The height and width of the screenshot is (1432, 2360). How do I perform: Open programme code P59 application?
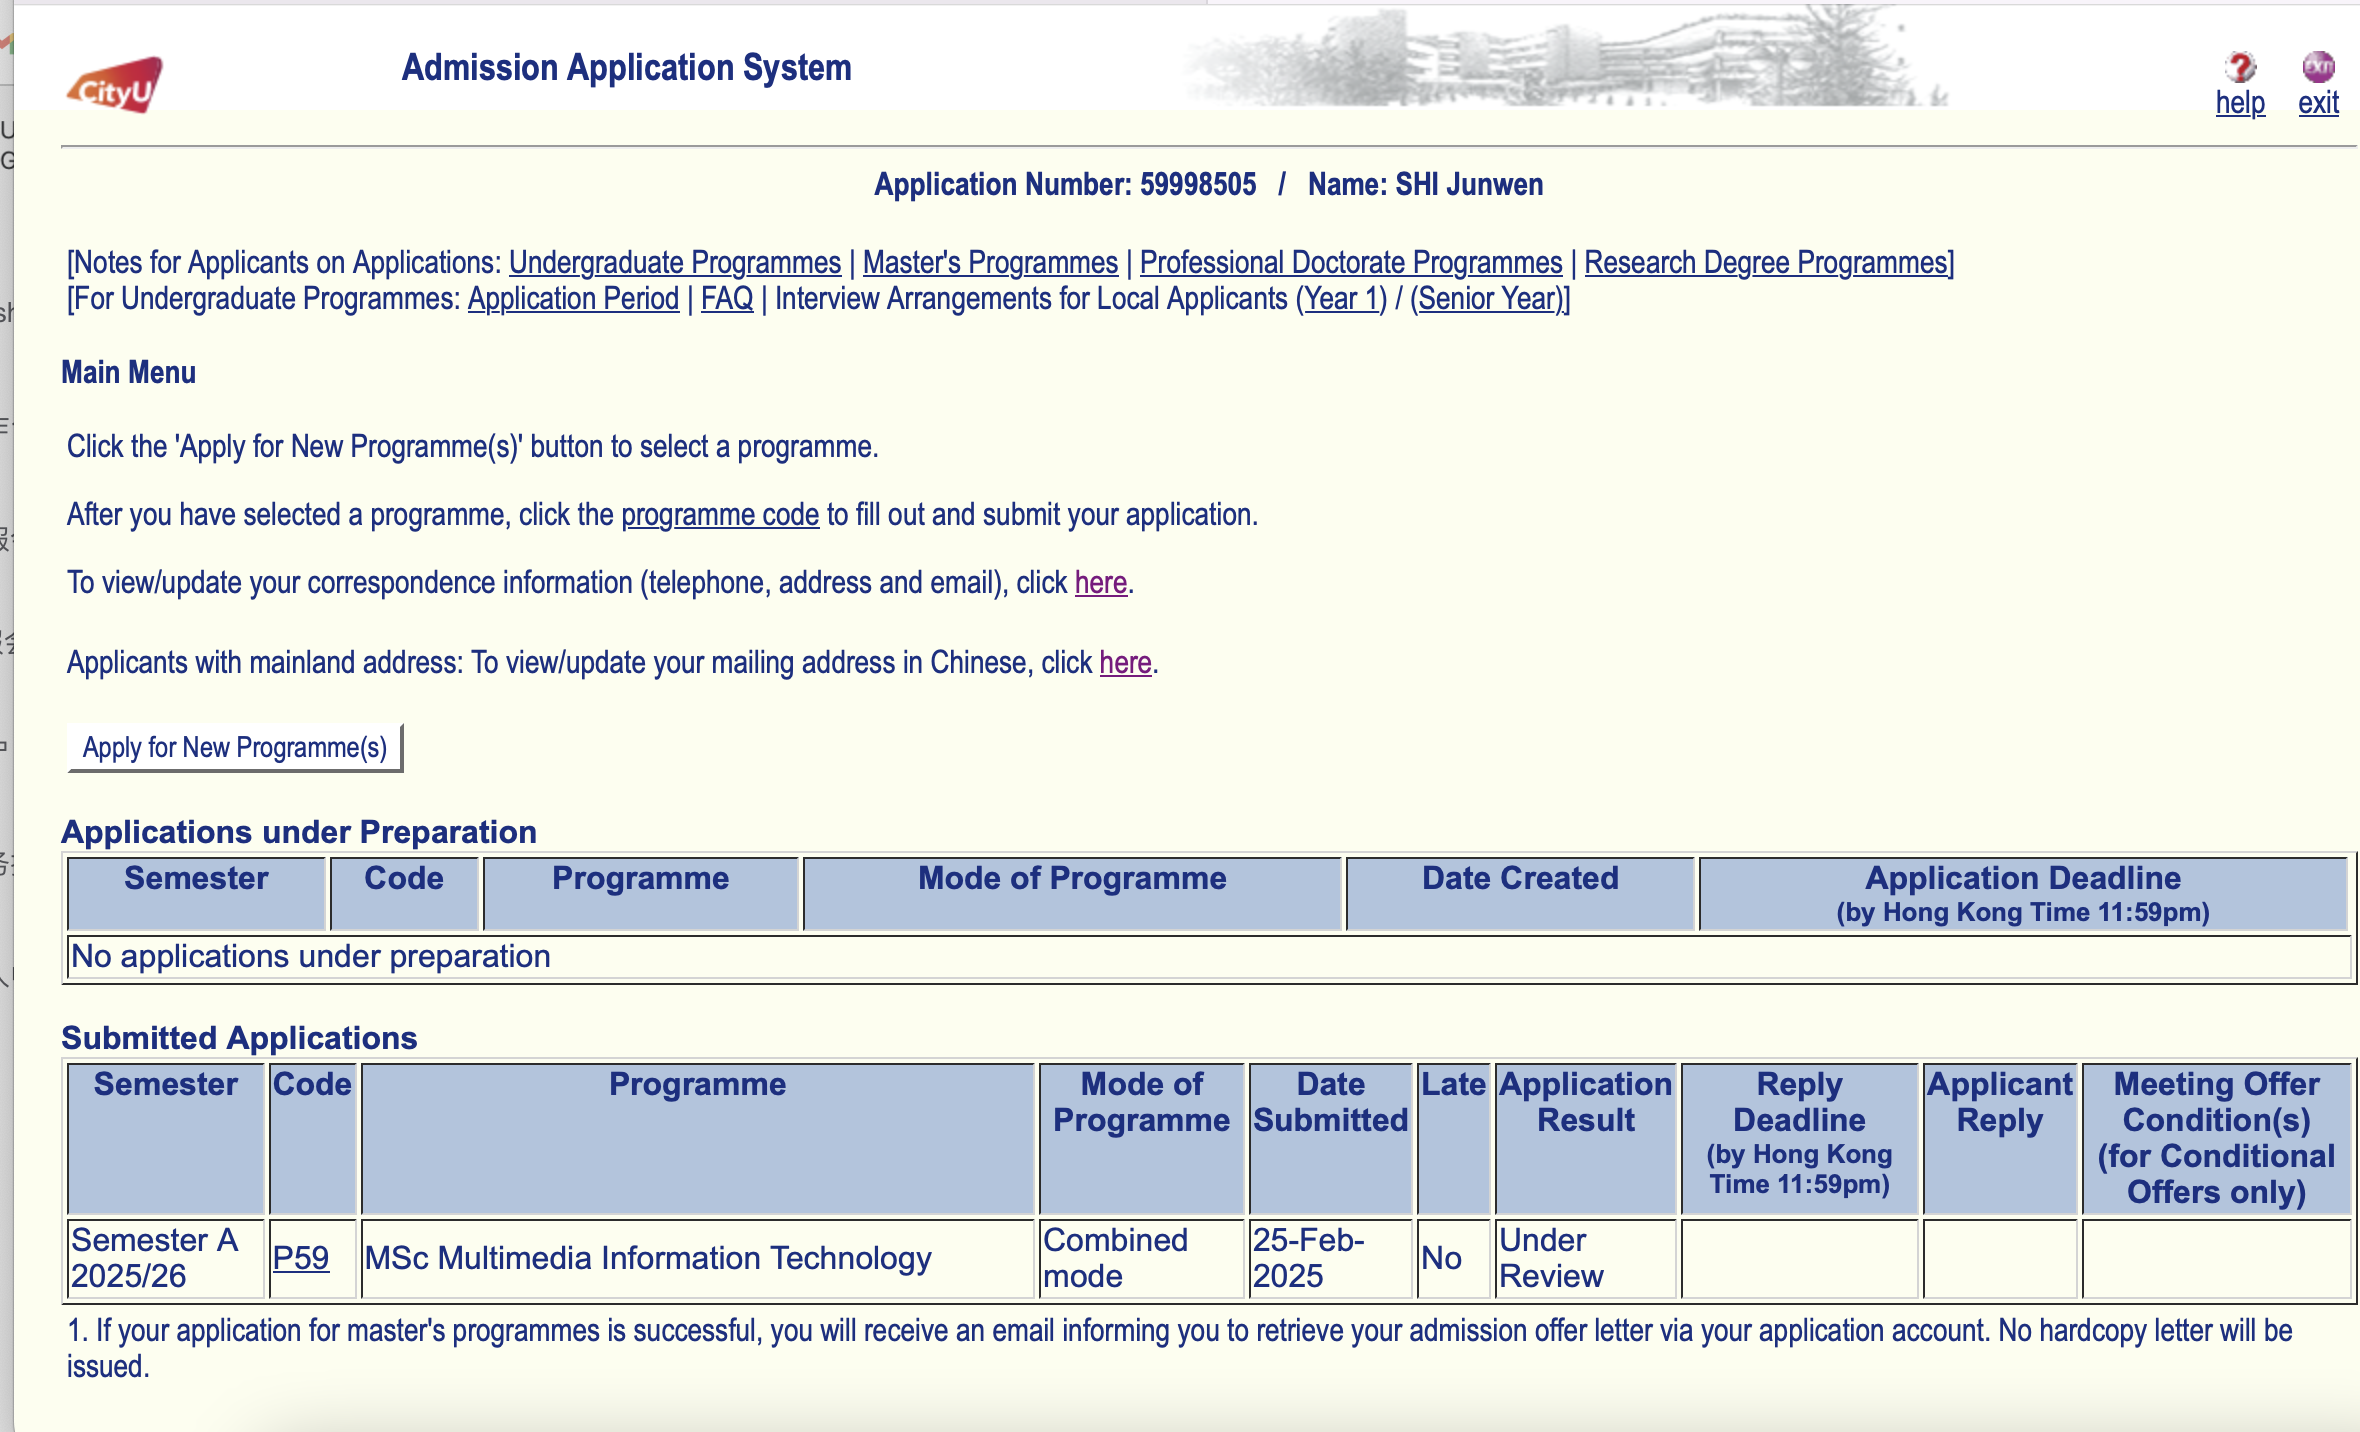click(300, 1258)
